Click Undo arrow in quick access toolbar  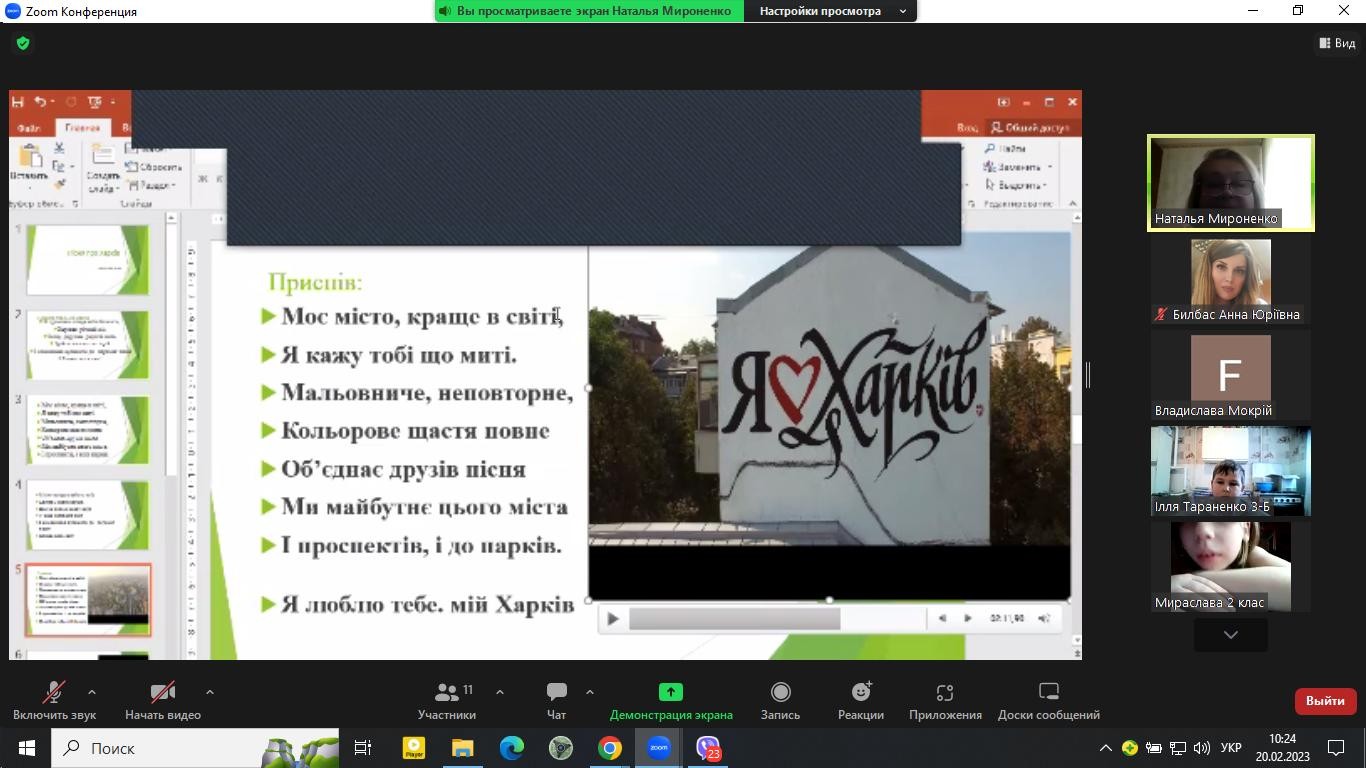pyautogui.click(x=40, y=102)
